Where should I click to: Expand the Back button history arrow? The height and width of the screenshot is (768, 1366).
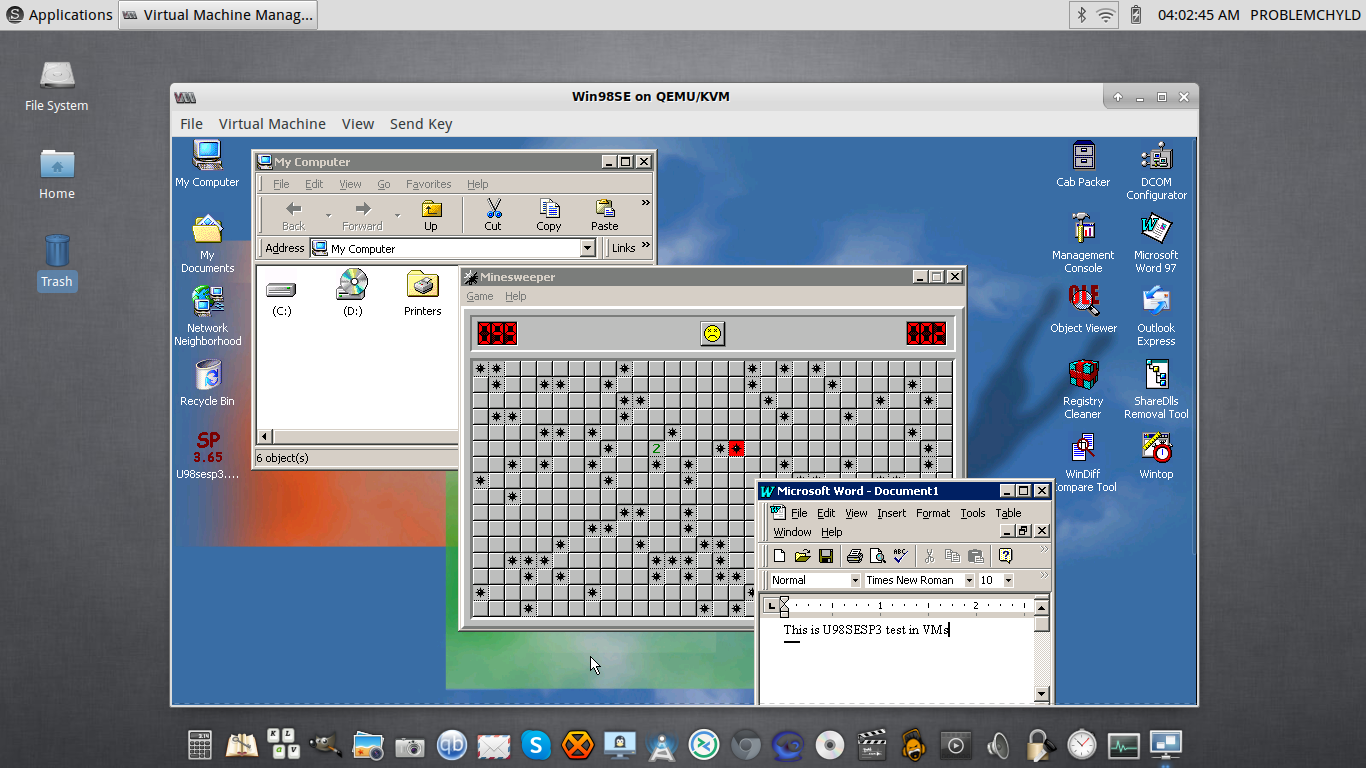point(328,215)
